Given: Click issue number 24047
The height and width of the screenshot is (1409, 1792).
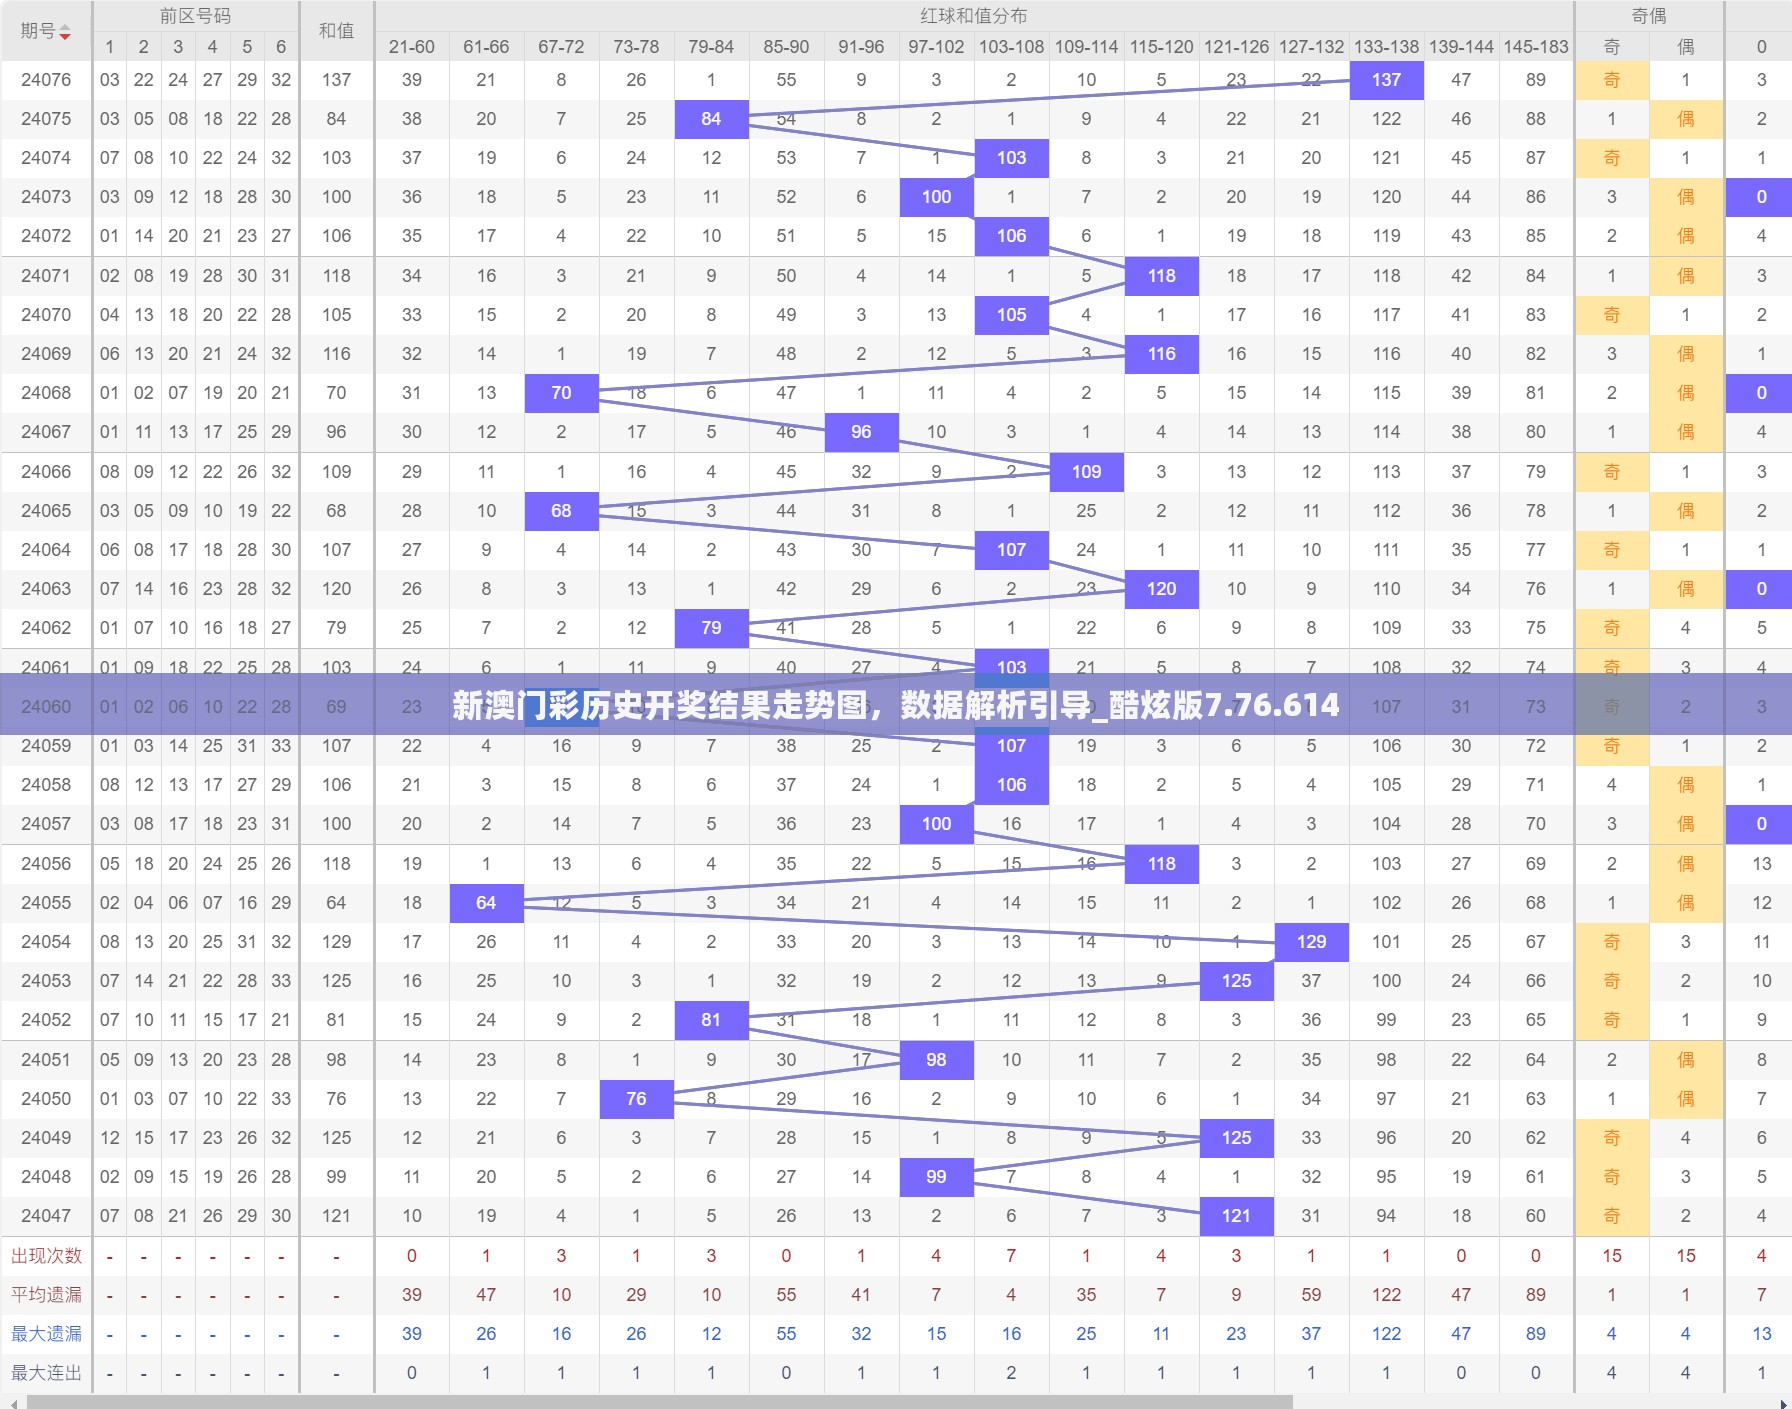Looking at the screenshot, I should click(46, 1216).
